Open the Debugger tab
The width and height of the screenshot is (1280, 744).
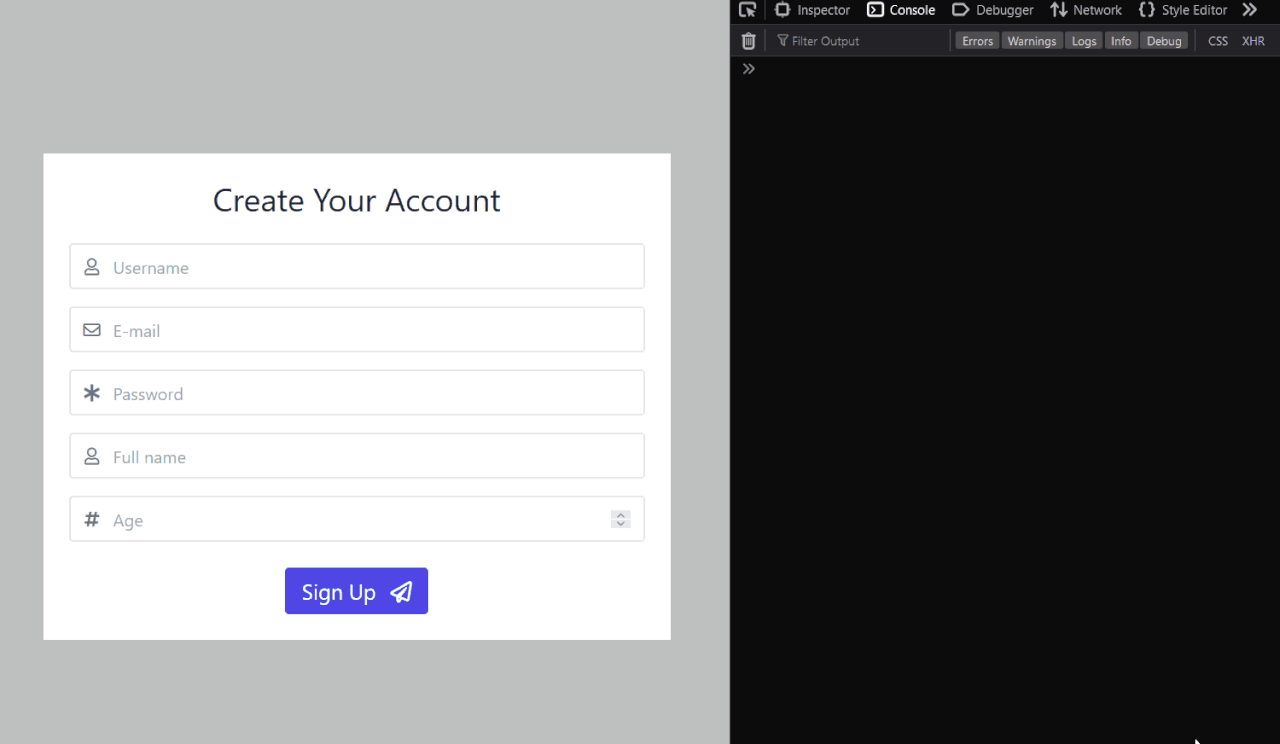[x=992, y=10]
